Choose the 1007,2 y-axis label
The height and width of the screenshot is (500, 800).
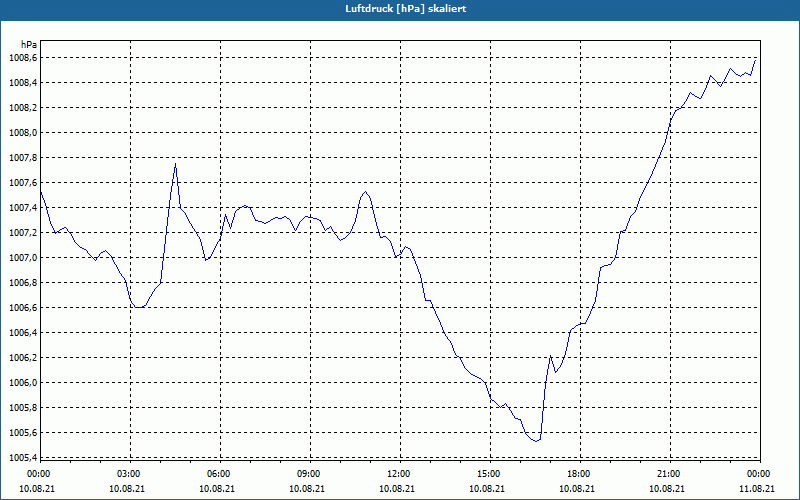coord(22,233)
